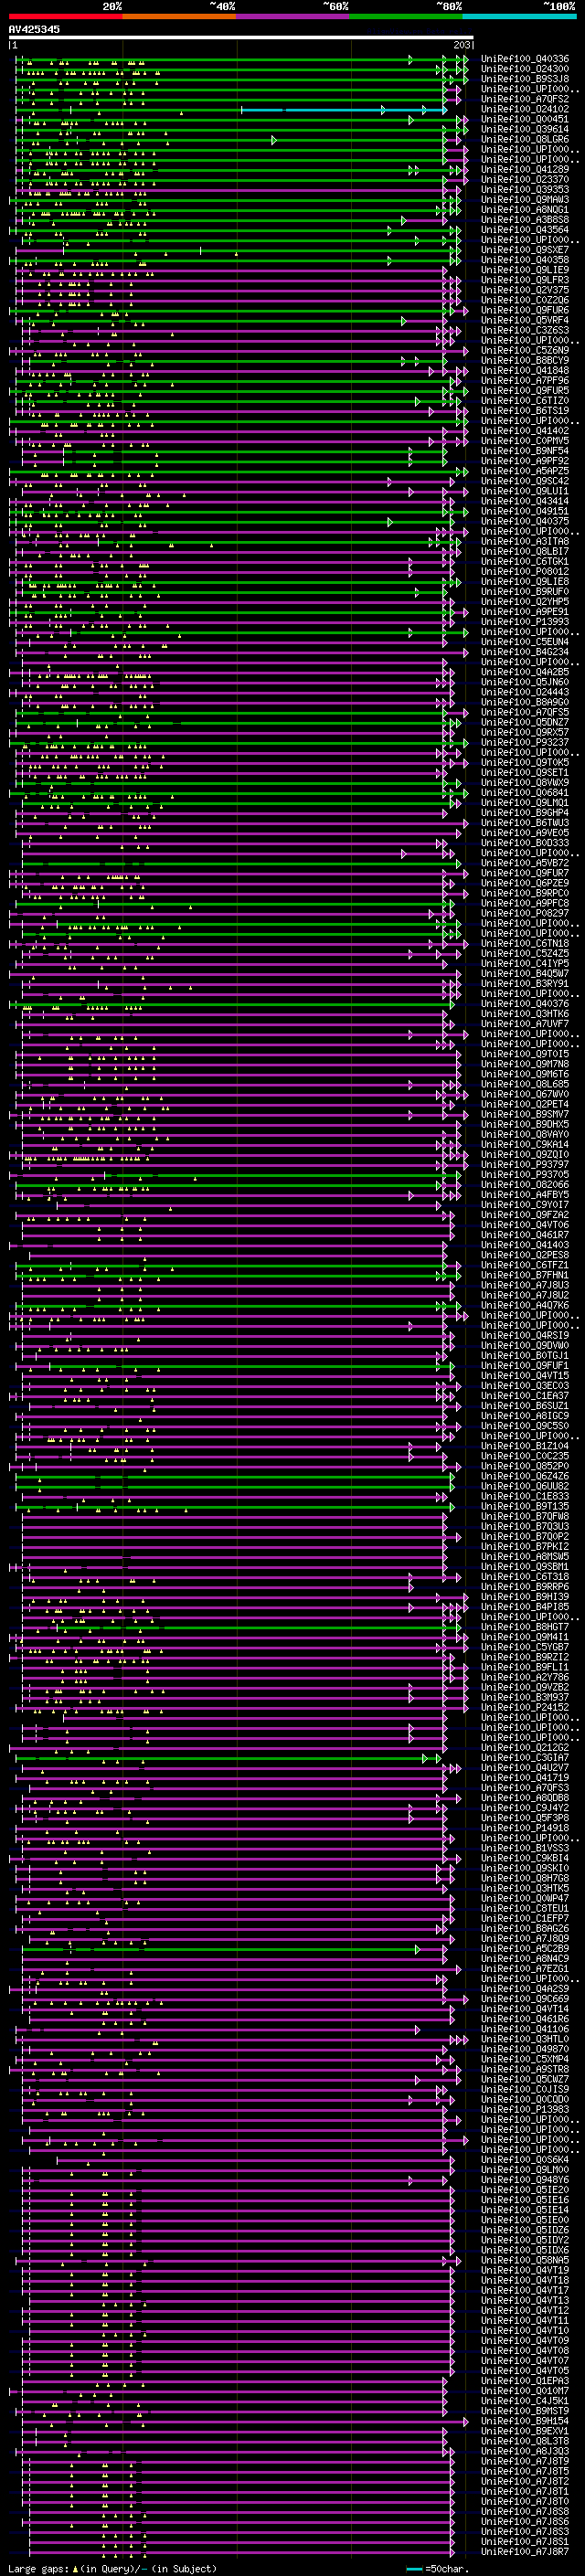Select hit label UniRef100_A9VE05
The width and height of the screenshot is (585, 2576).
pyautogui.click(x=525, y=833)
